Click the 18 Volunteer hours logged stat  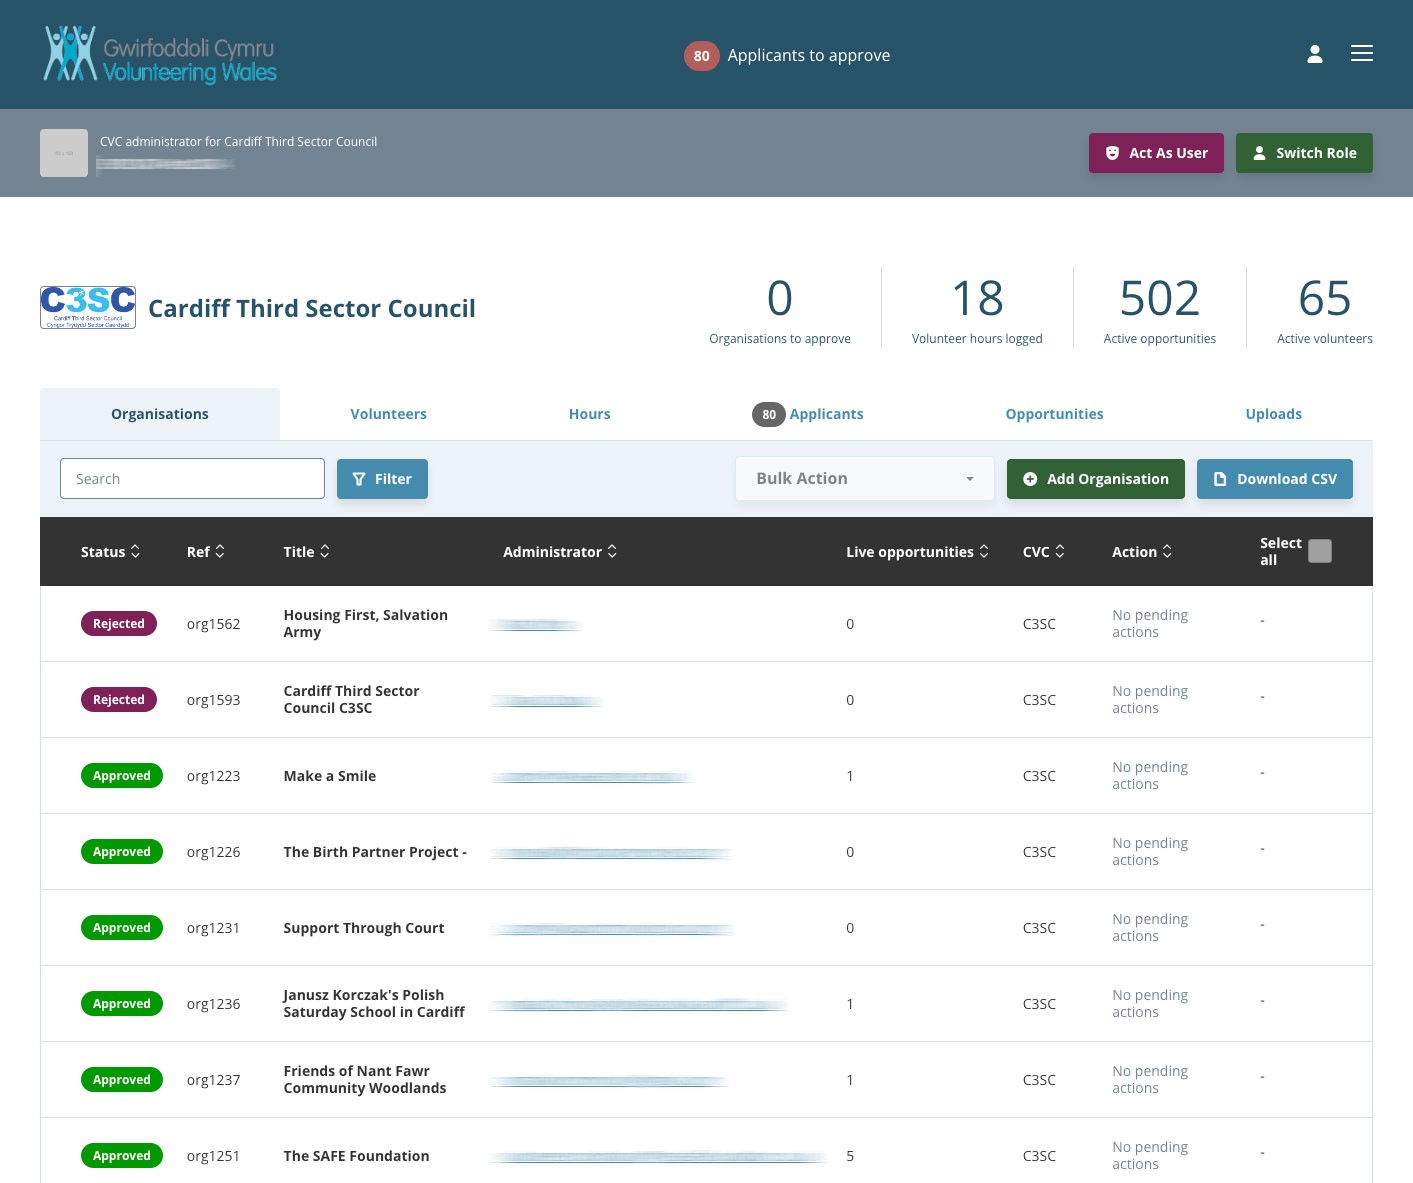pos(977,310)
